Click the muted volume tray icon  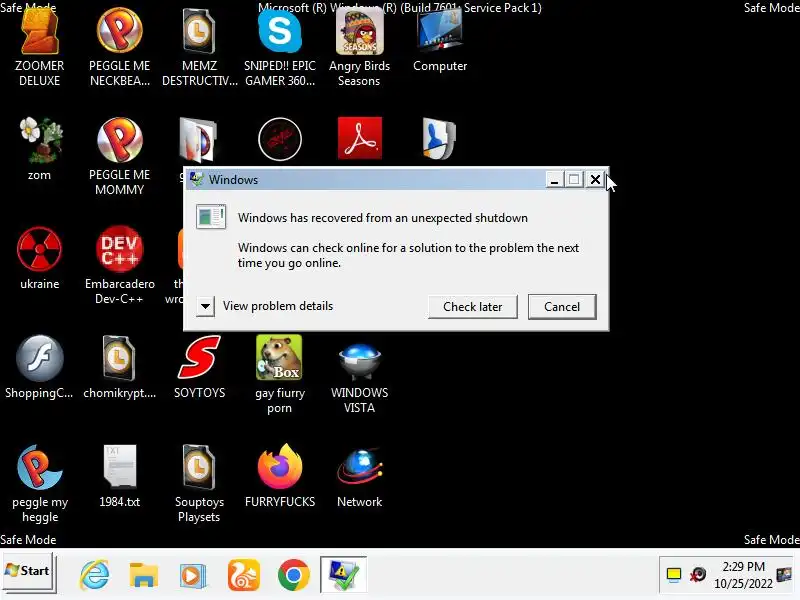(x=697, y=575)
